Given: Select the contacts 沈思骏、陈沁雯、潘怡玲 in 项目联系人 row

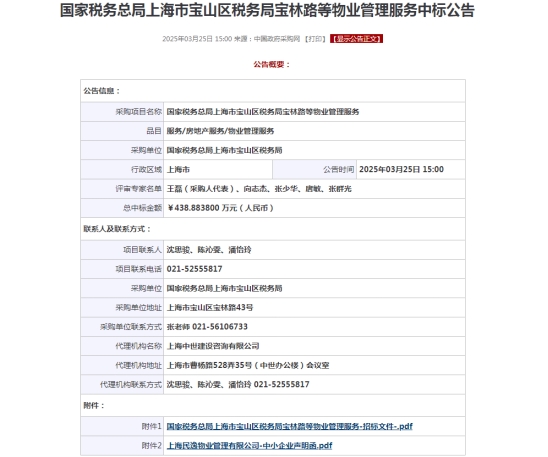Looking at the screenshot, I should click(209, 250).
